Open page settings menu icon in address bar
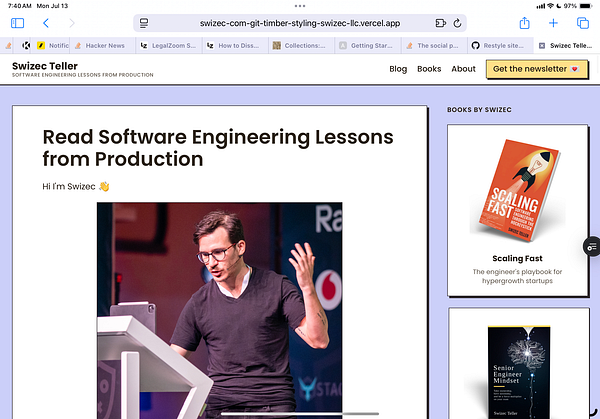This screenshot has width=600, height=419. point(144,23)
